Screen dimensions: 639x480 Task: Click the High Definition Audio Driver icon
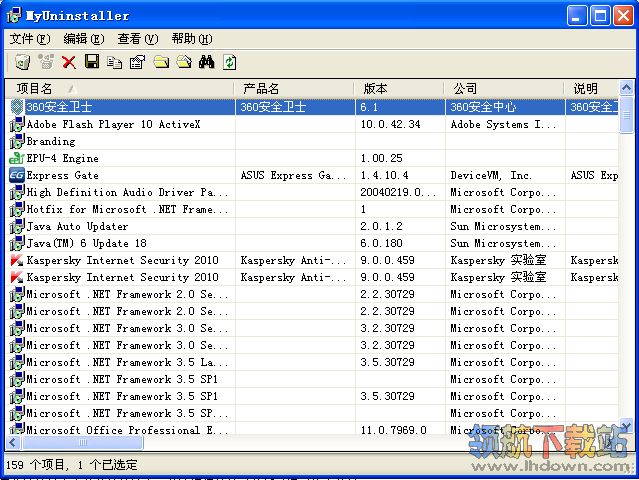(16, 192)
